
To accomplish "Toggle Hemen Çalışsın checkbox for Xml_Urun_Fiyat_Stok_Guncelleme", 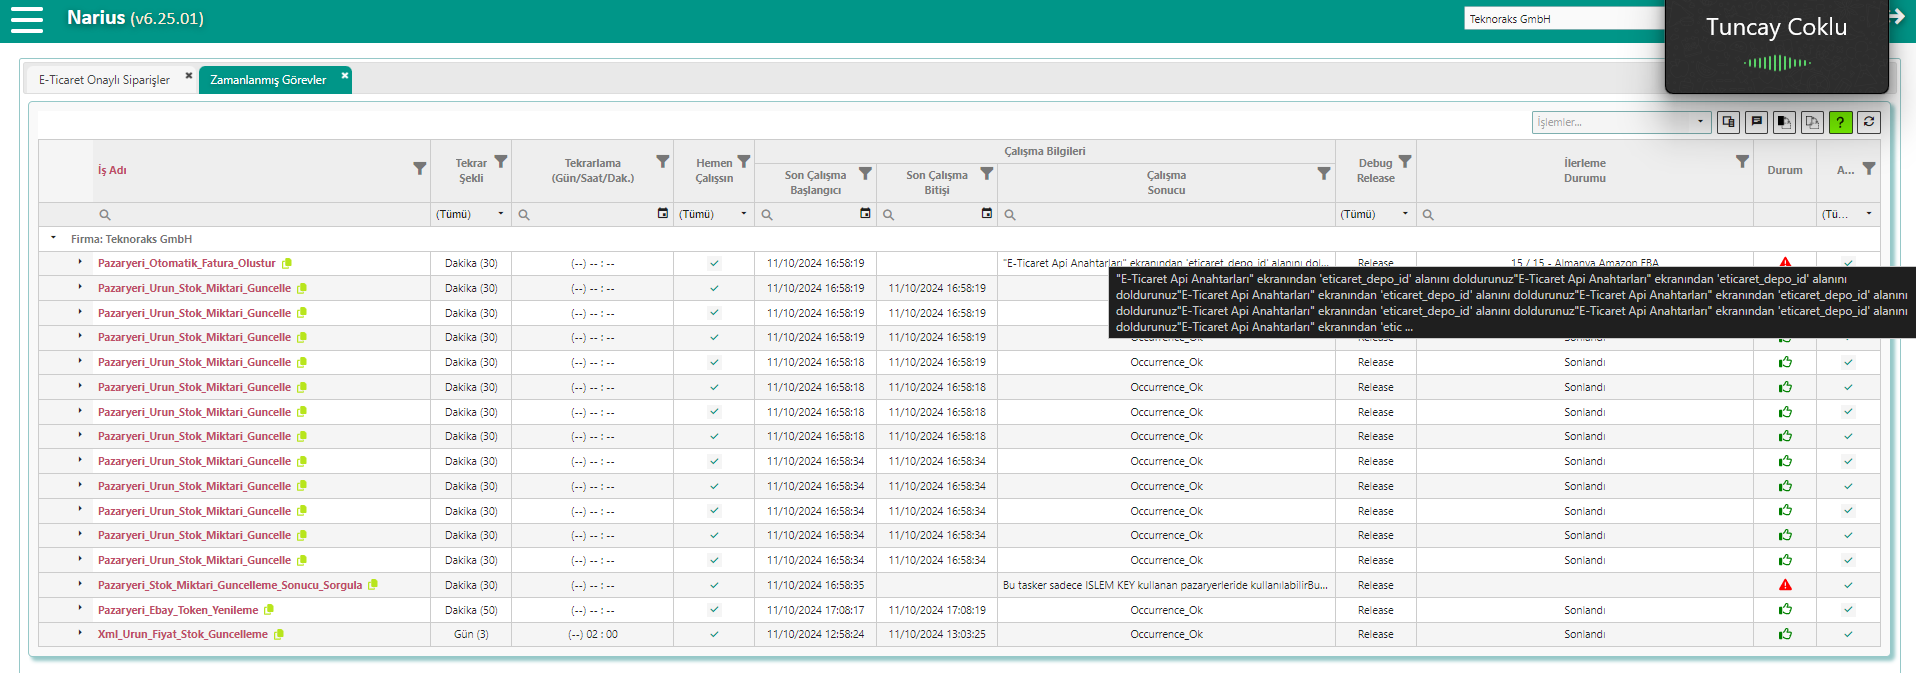I will (x=714, y=634).
